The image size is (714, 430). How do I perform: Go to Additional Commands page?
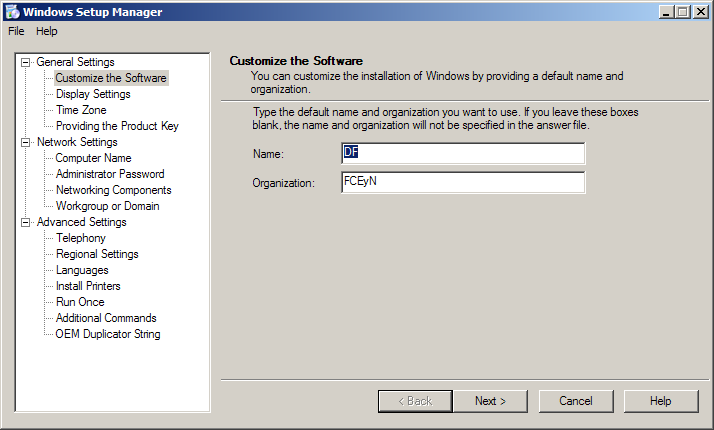click(x=106, y=318)
